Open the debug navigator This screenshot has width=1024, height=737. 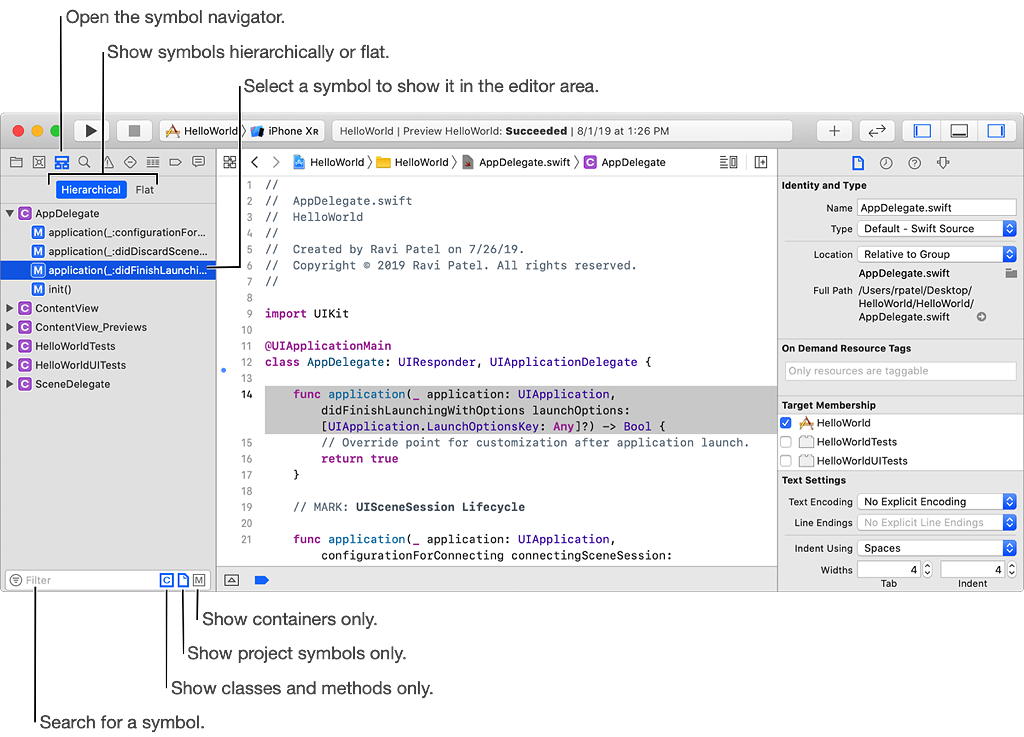[x=153, y=162]
